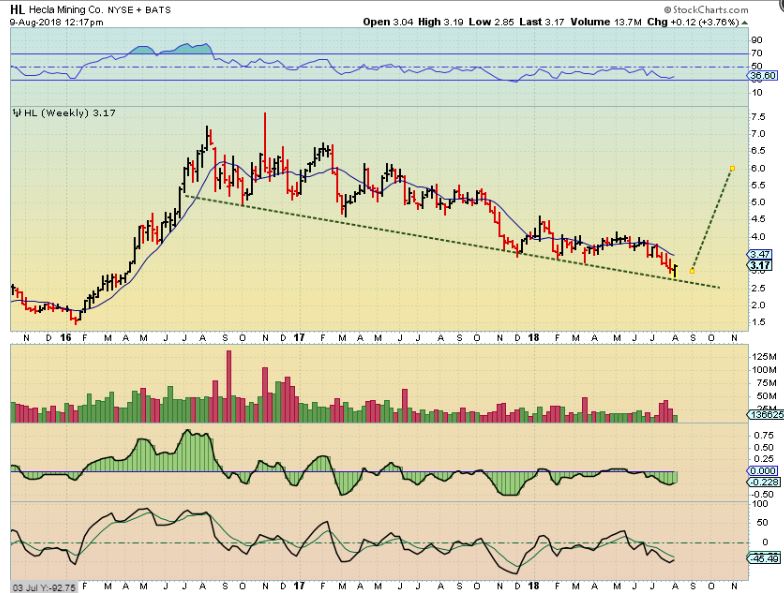Click the bold last price tag 3.17

[760, 265]
